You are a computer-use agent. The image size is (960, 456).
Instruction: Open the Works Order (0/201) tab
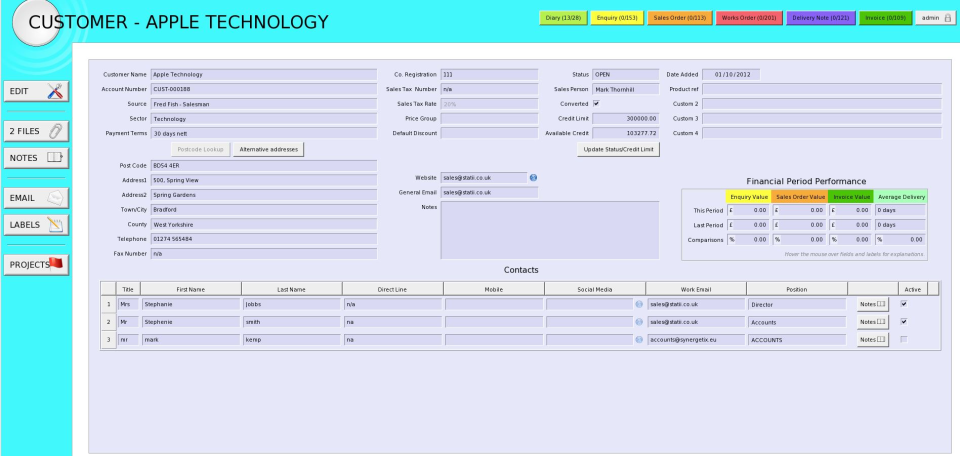click(749, 18)
